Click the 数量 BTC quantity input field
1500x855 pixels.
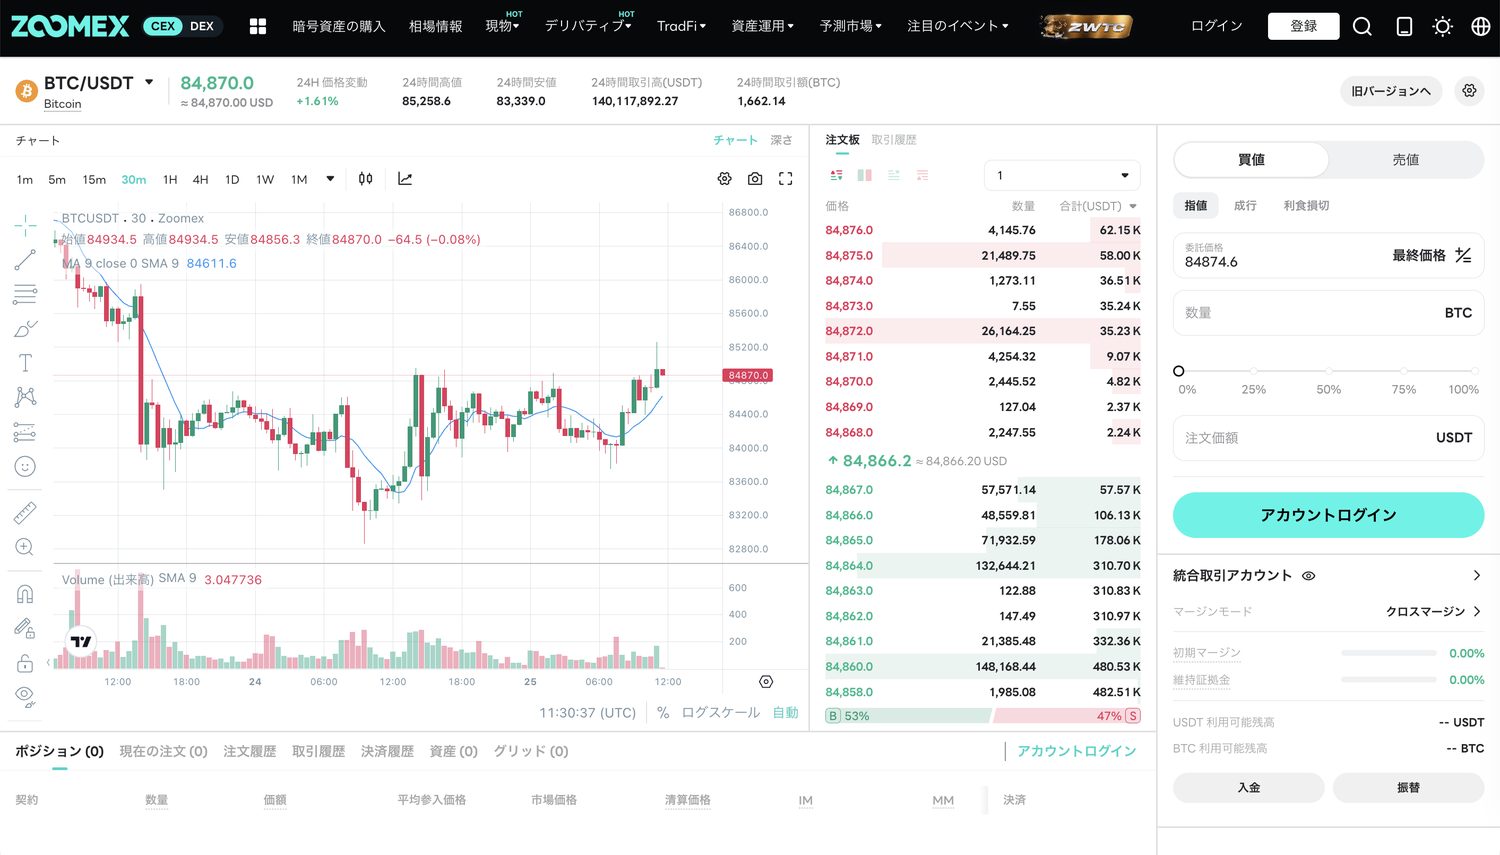pos(1328,313)
